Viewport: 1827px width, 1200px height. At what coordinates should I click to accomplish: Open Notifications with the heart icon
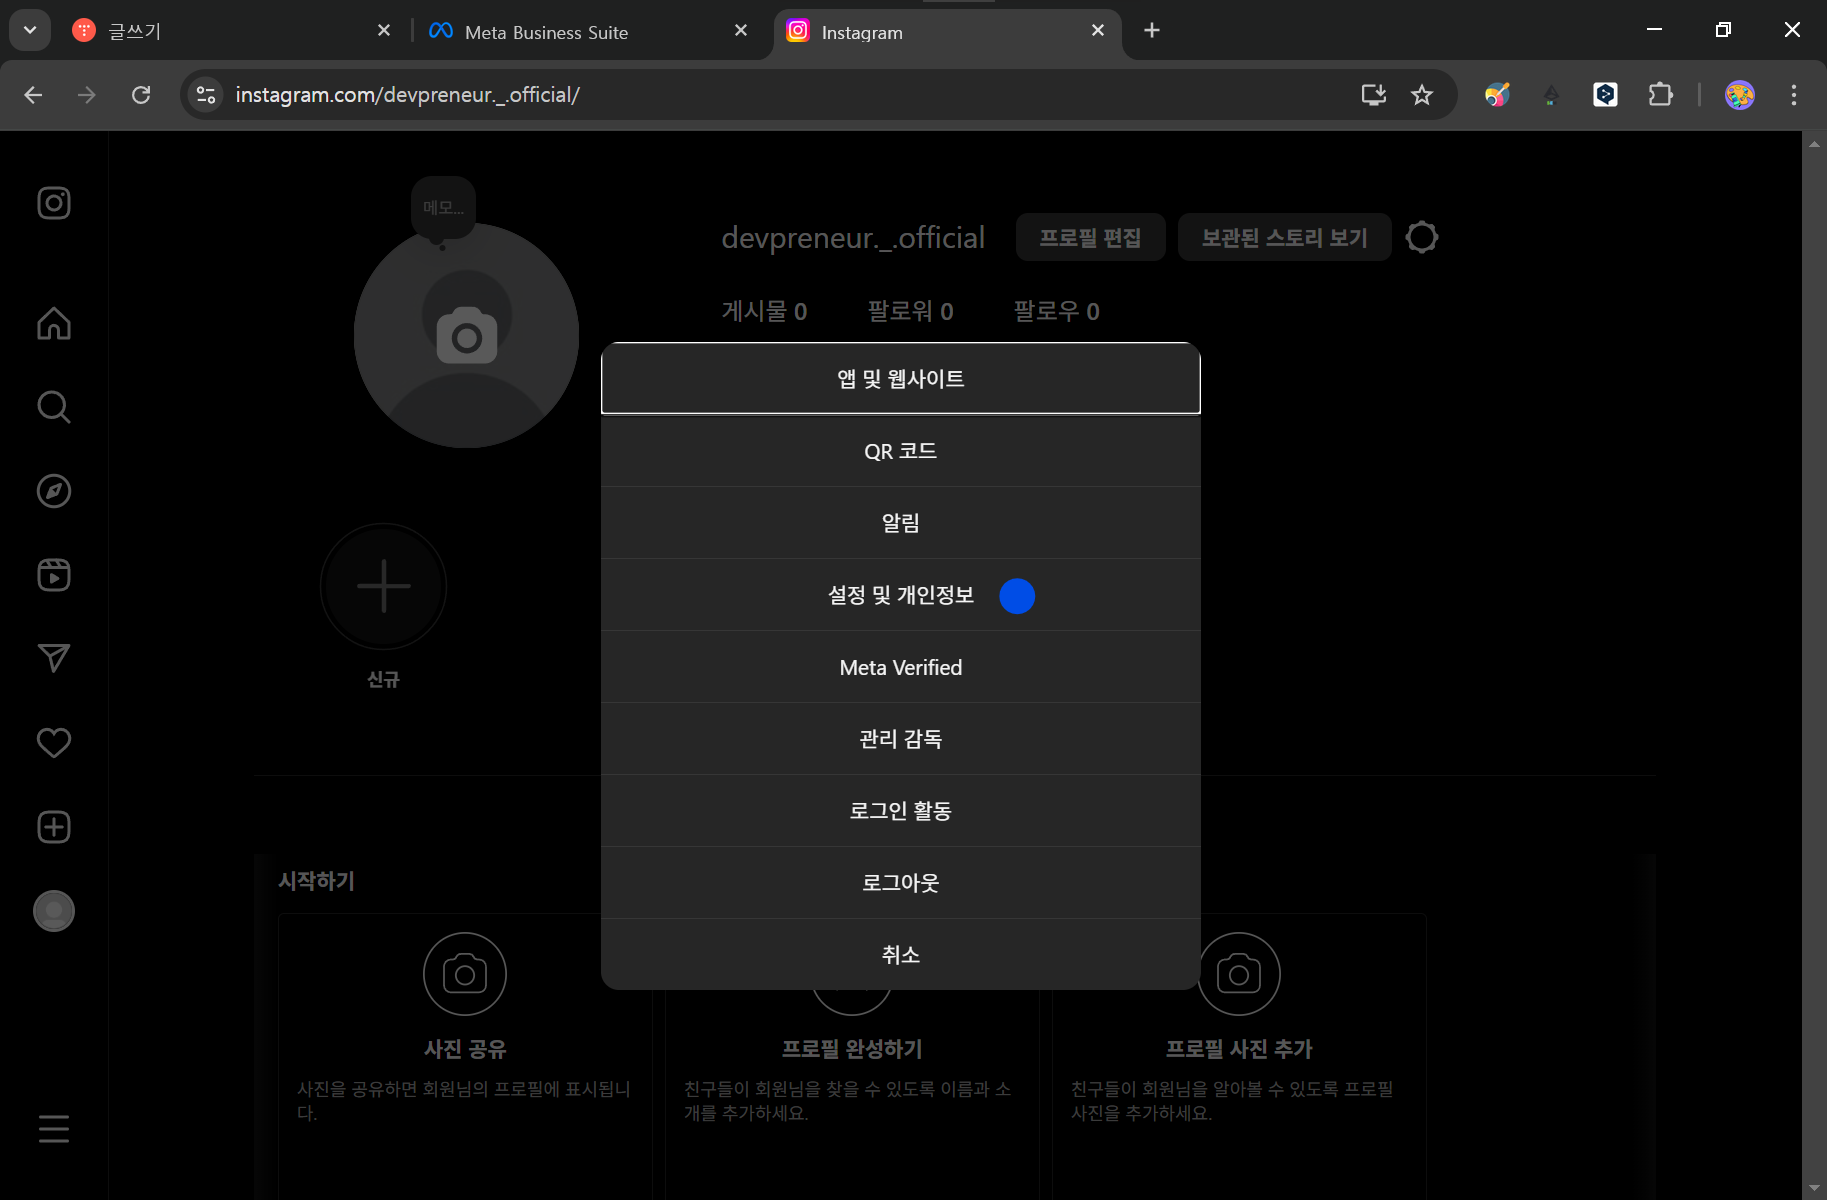54,742
